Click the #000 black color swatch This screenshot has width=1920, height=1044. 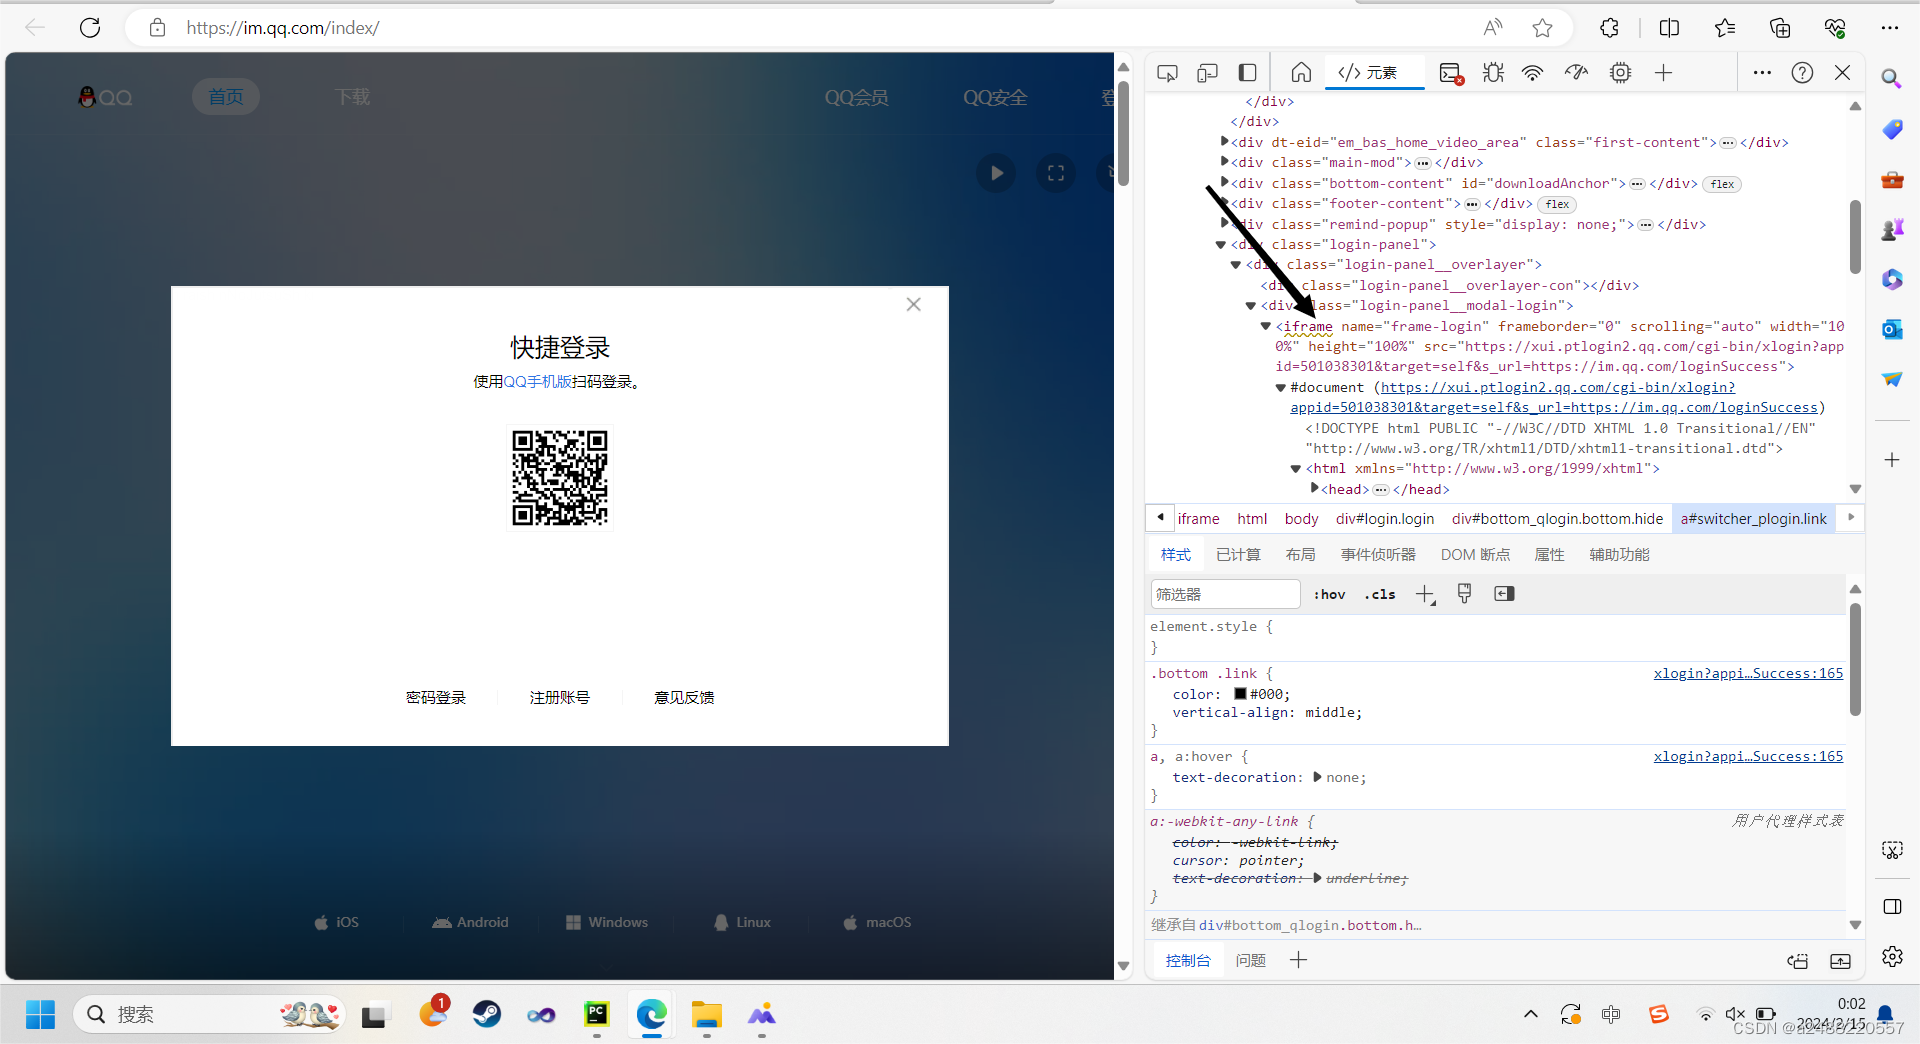(1240, 694)
